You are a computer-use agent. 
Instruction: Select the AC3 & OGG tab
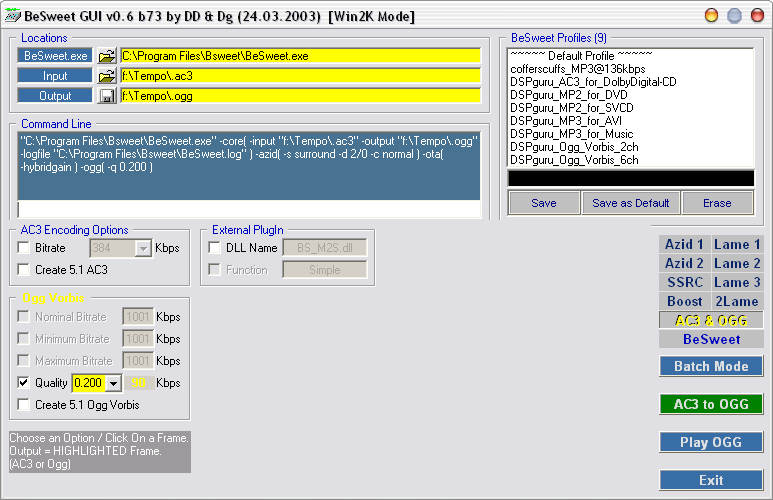(x=711, y=321)
